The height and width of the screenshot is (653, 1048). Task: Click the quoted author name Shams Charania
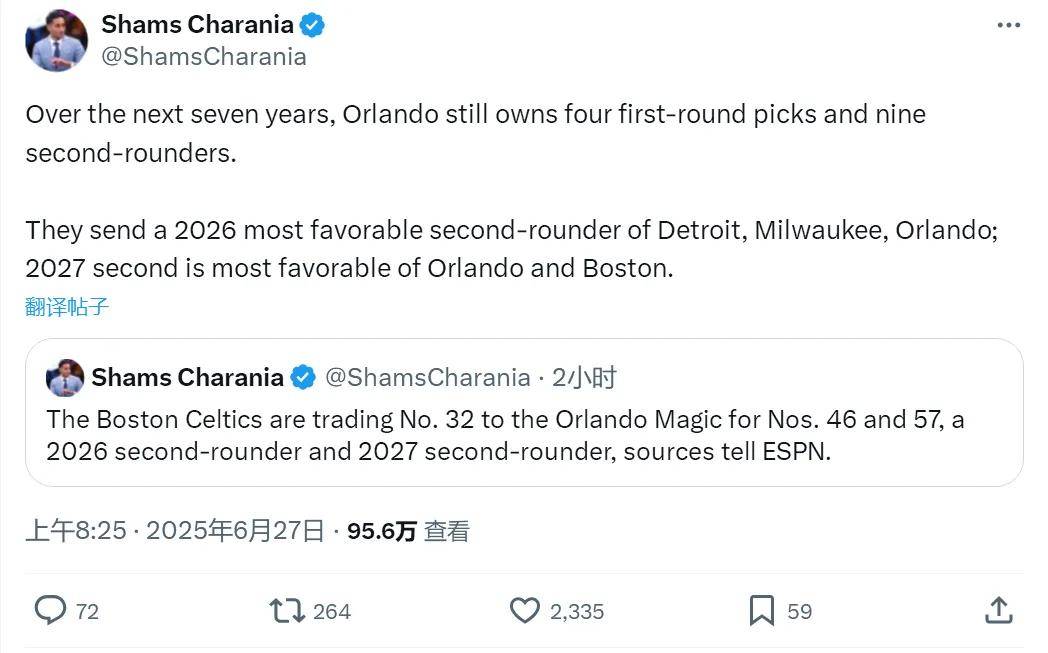click(187, 377)
